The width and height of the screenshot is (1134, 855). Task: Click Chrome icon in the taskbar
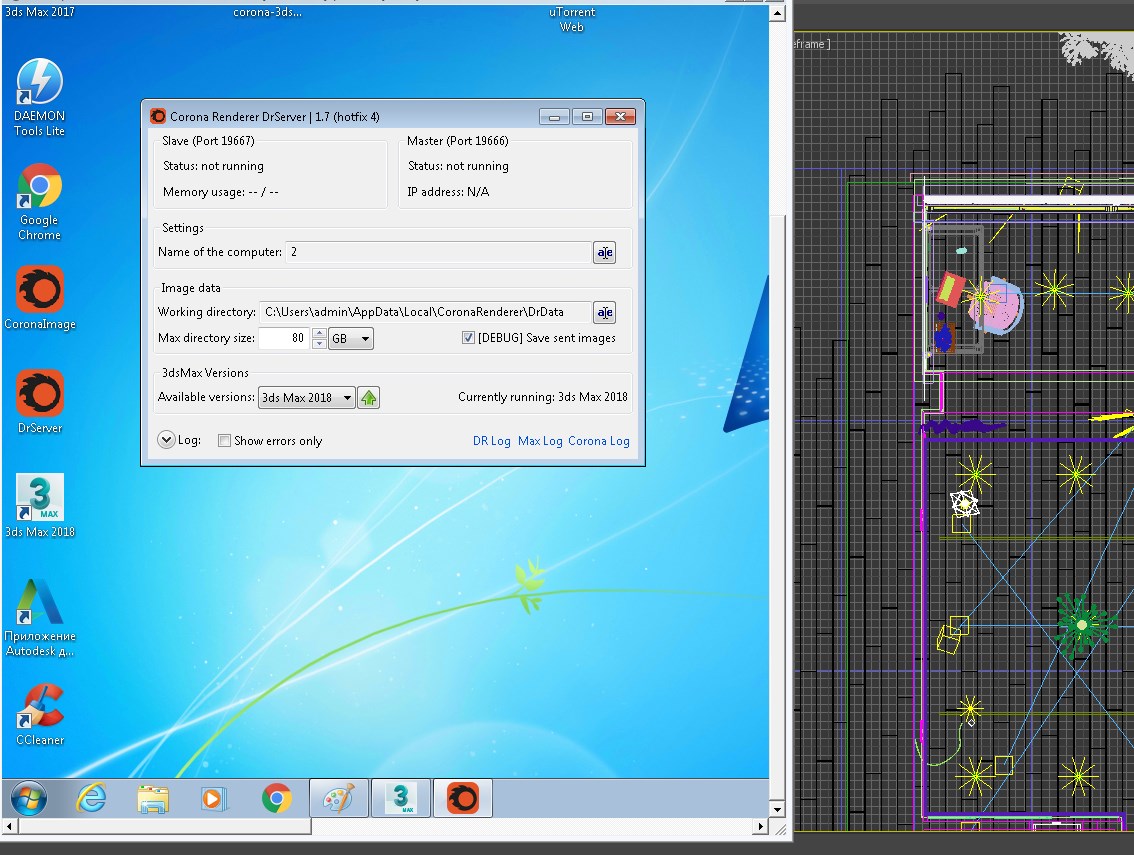coord(276,799)
